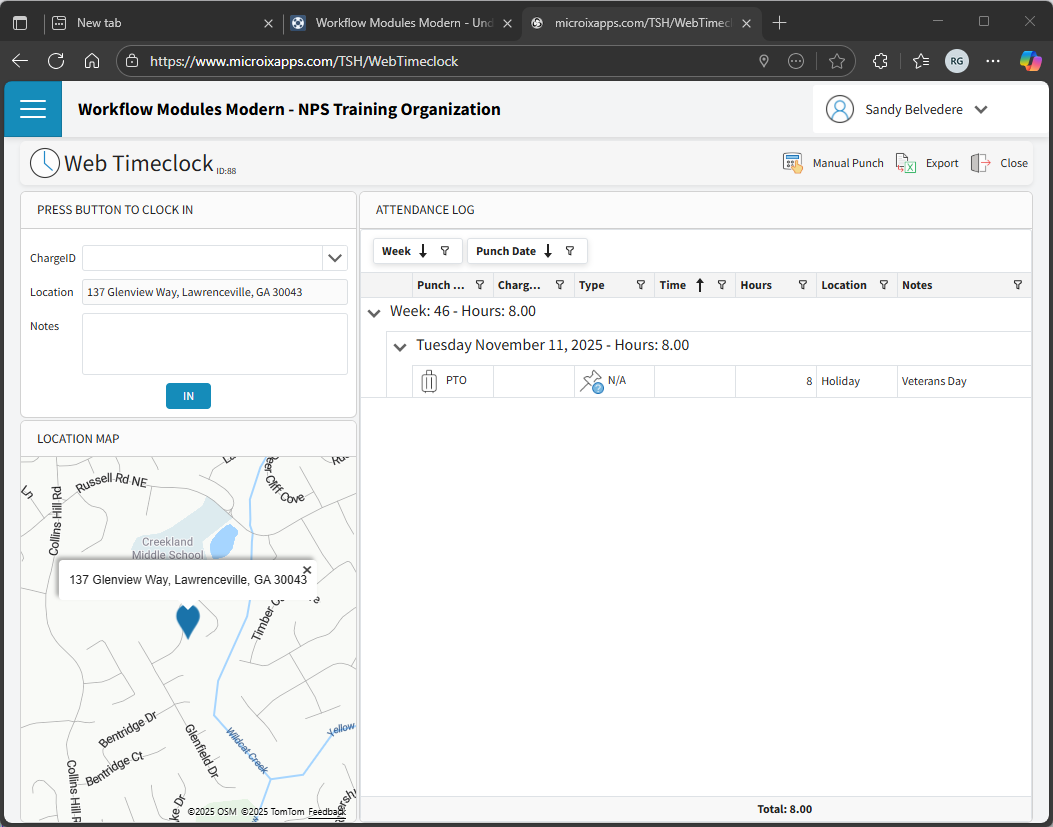1053x827 pixels.
Task: Open the hamburger navigation menu
Action: [33, 109]
